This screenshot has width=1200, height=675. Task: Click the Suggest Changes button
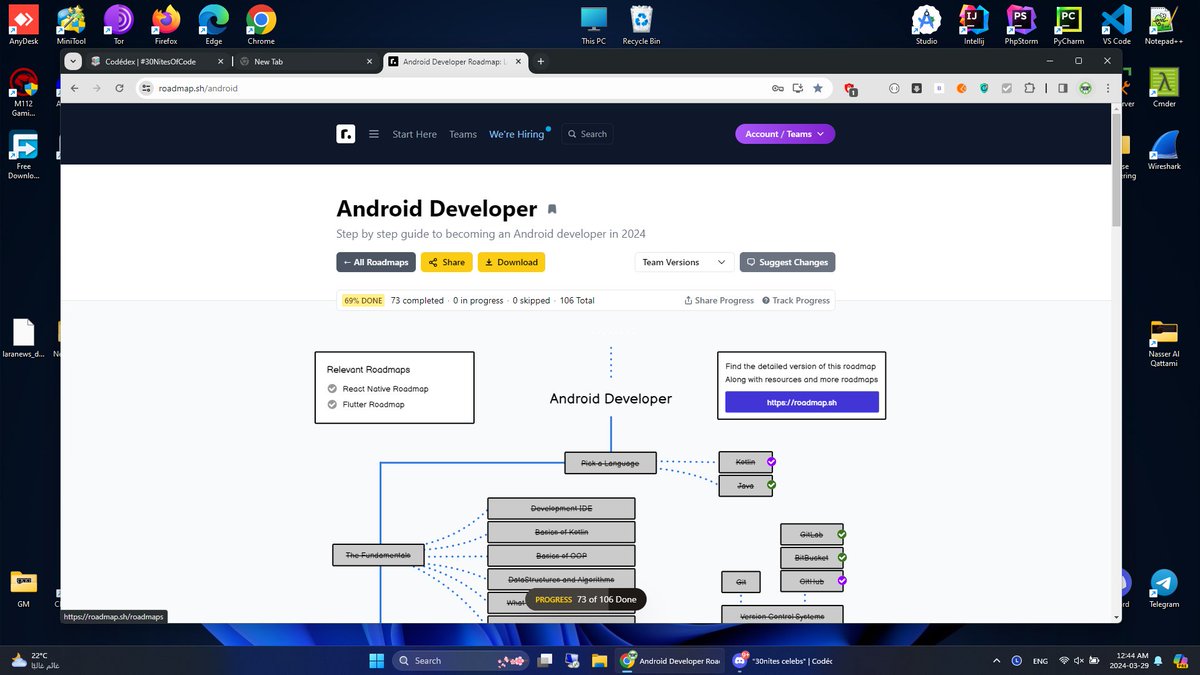[x=787, y=262]
